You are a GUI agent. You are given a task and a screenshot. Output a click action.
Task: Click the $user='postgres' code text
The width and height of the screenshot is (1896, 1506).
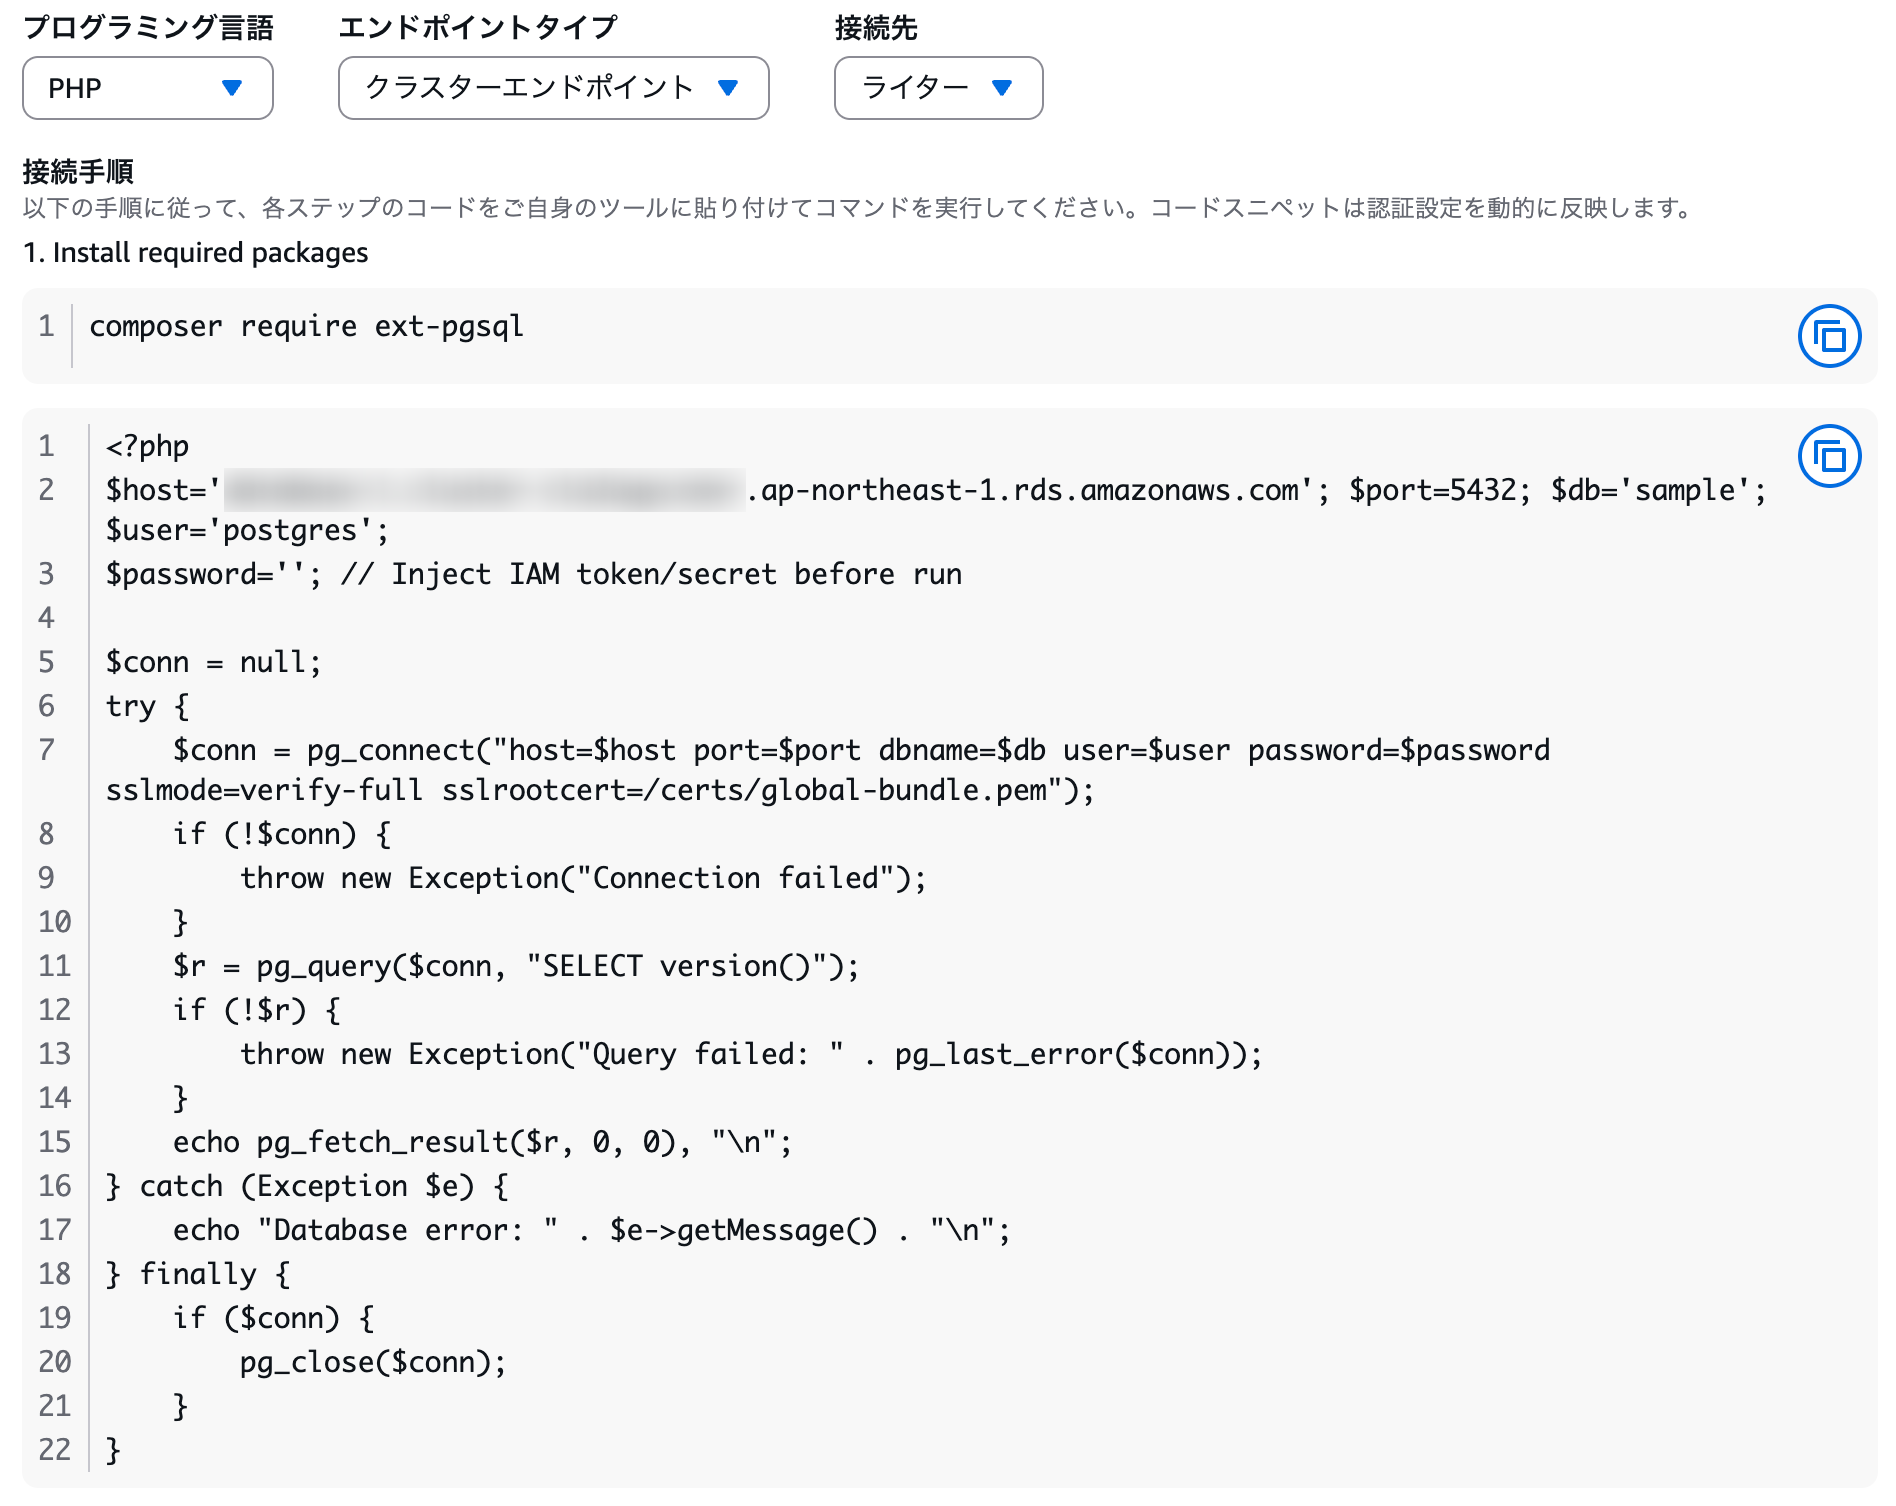pyautogui.click(x=247, y=530)
